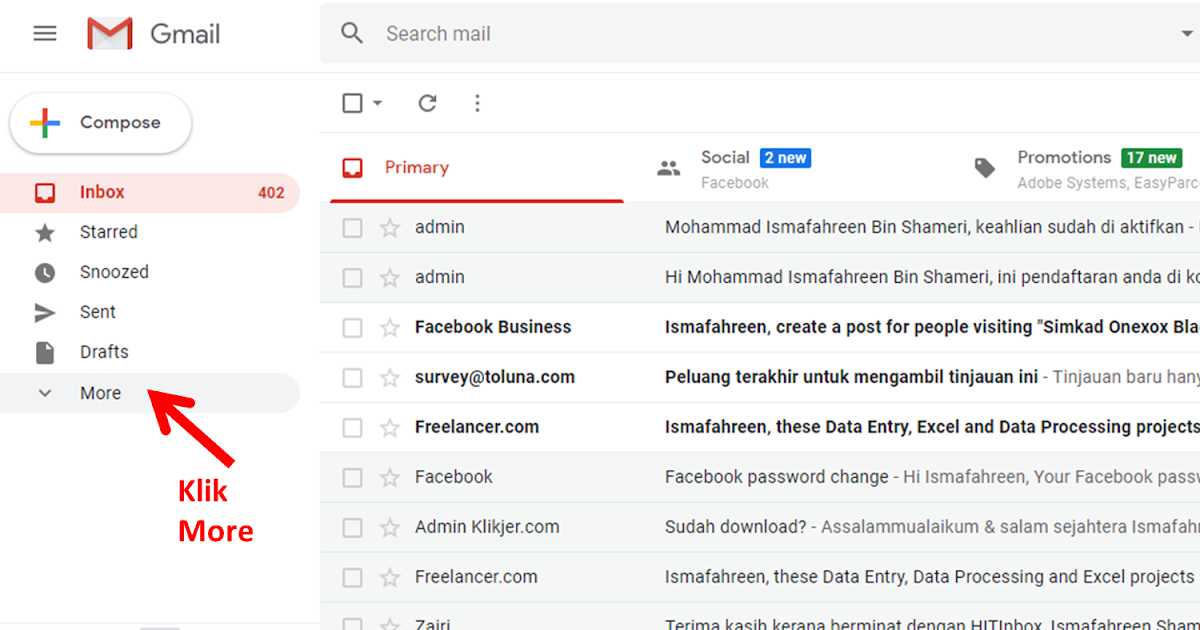Check the first admin email checkbox
Screen dimensions: 1200x630
click(352, 228)
